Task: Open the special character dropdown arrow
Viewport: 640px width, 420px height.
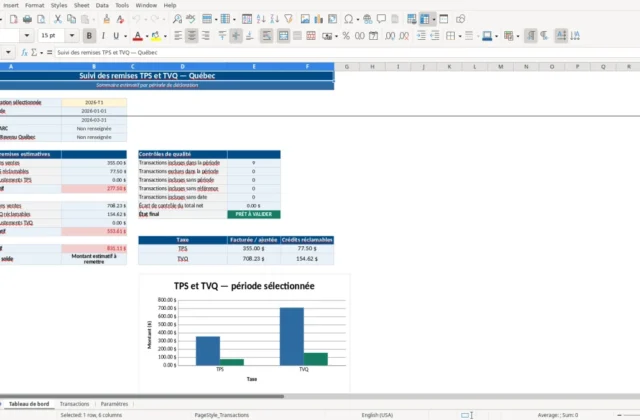Action: point(358,19)
